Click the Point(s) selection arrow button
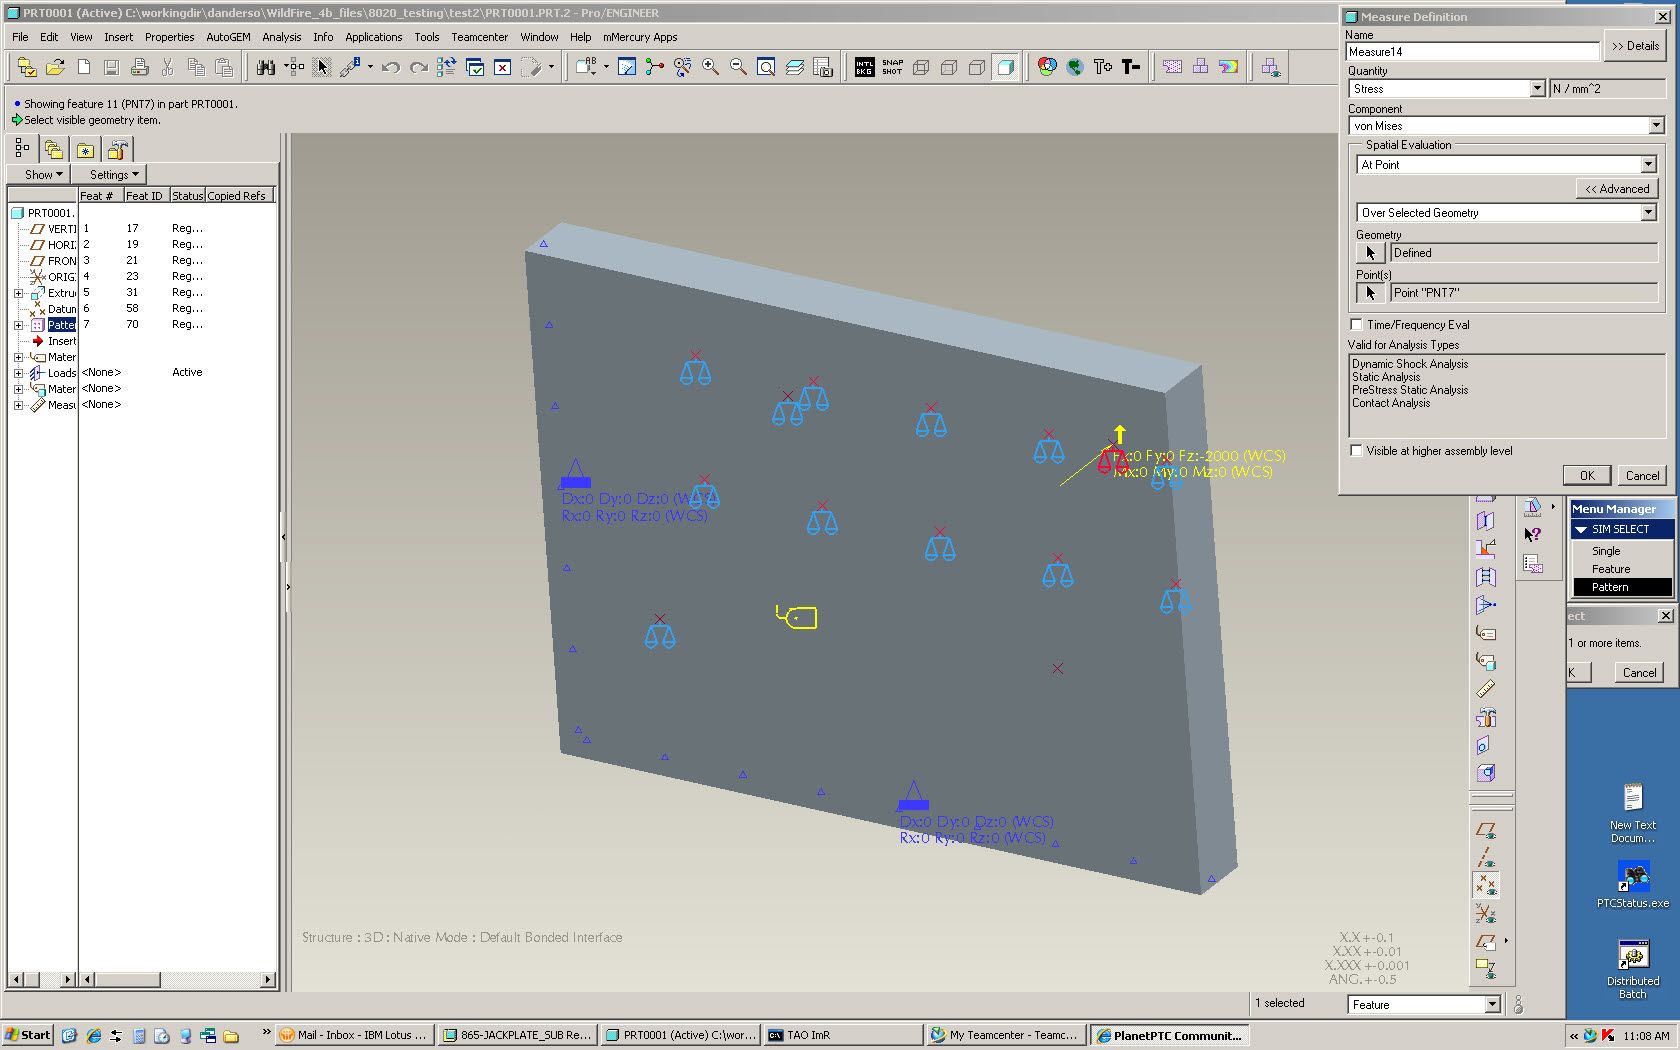1680x1050 pixels. tap(1370, 293)
